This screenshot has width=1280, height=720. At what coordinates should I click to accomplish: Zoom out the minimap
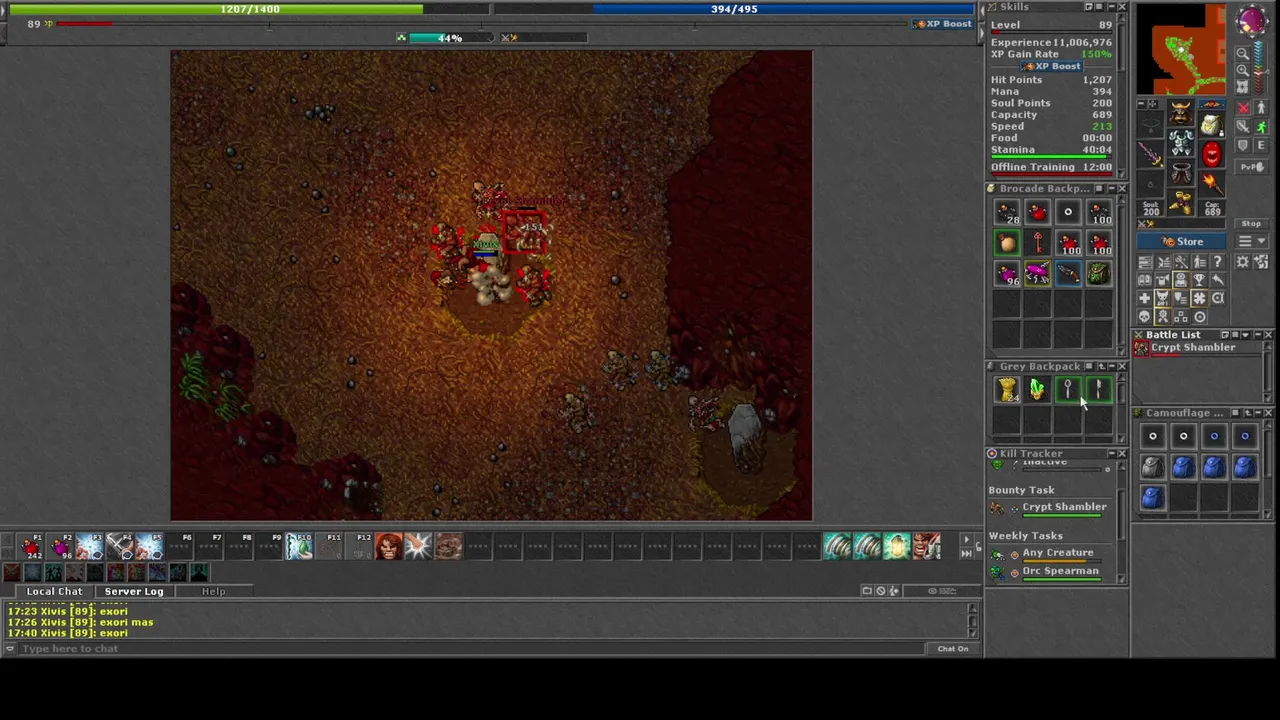pos(1243,53)
